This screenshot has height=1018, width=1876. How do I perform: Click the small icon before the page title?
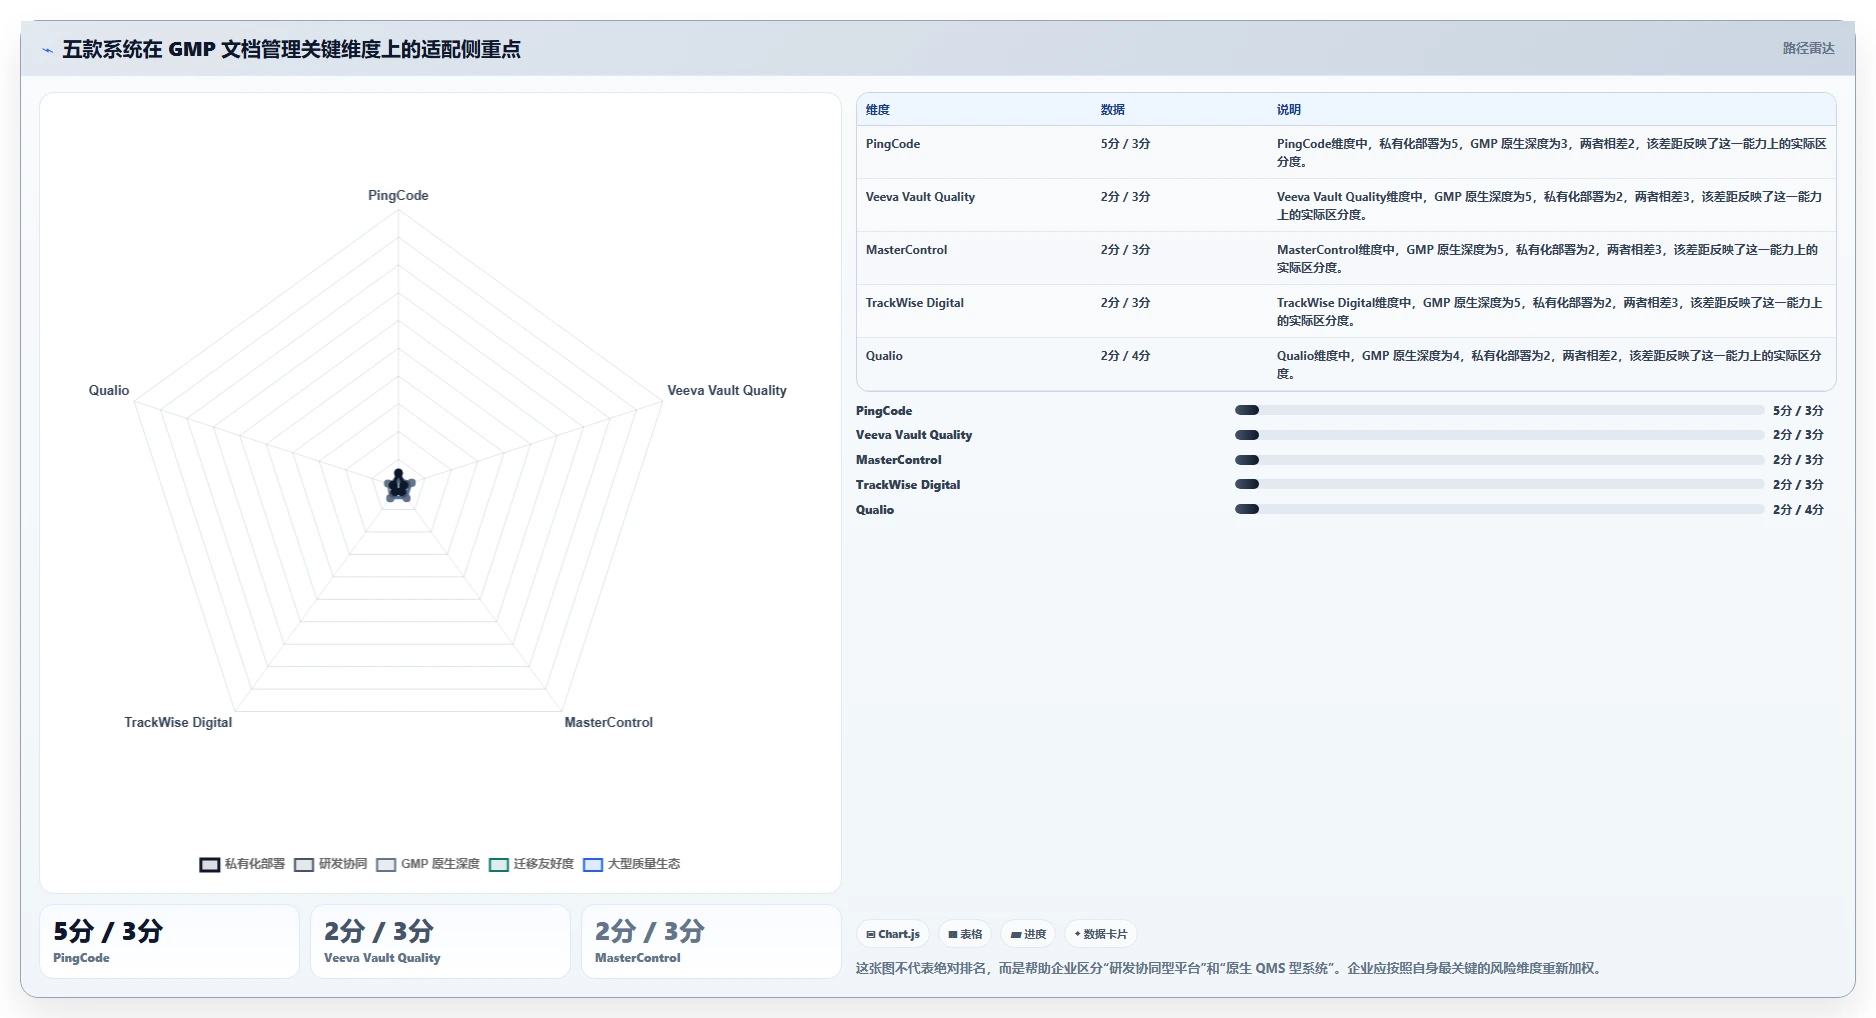pos(47,50)
